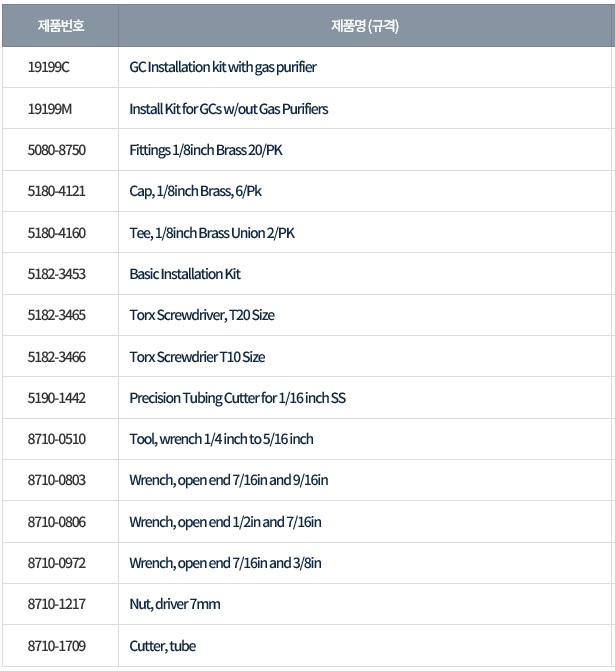Click the 제품명 (규격) column header

365,26
